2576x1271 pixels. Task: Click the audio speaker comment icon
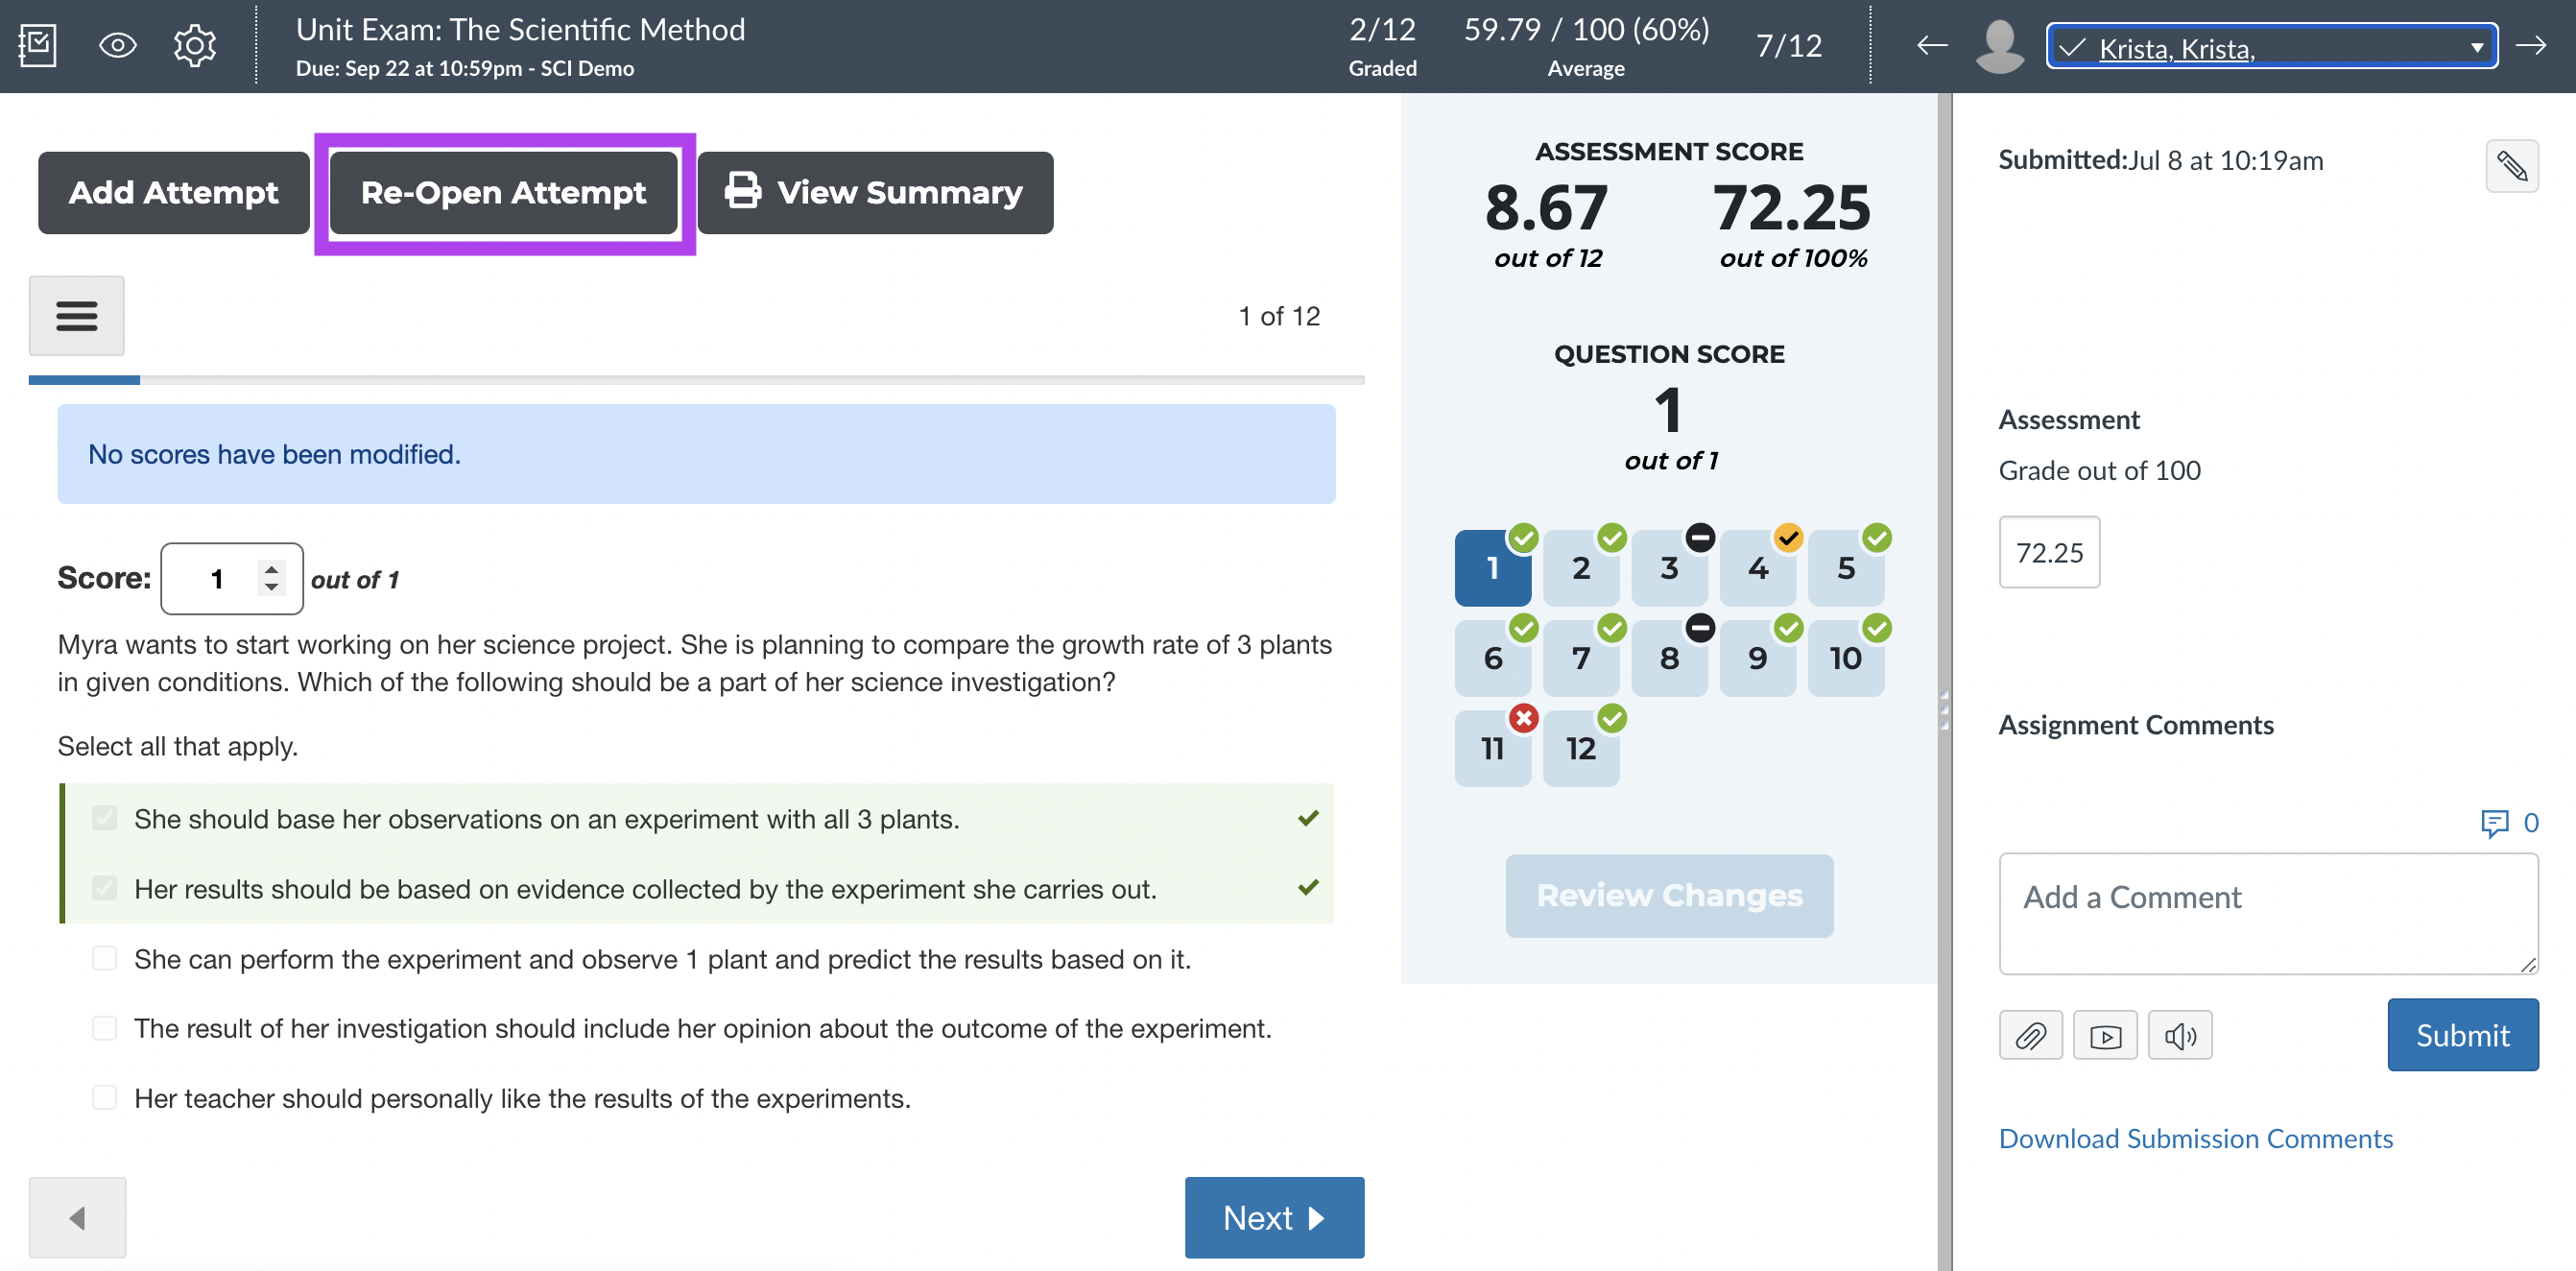pyautogui.click(x=2179, y=1035)
